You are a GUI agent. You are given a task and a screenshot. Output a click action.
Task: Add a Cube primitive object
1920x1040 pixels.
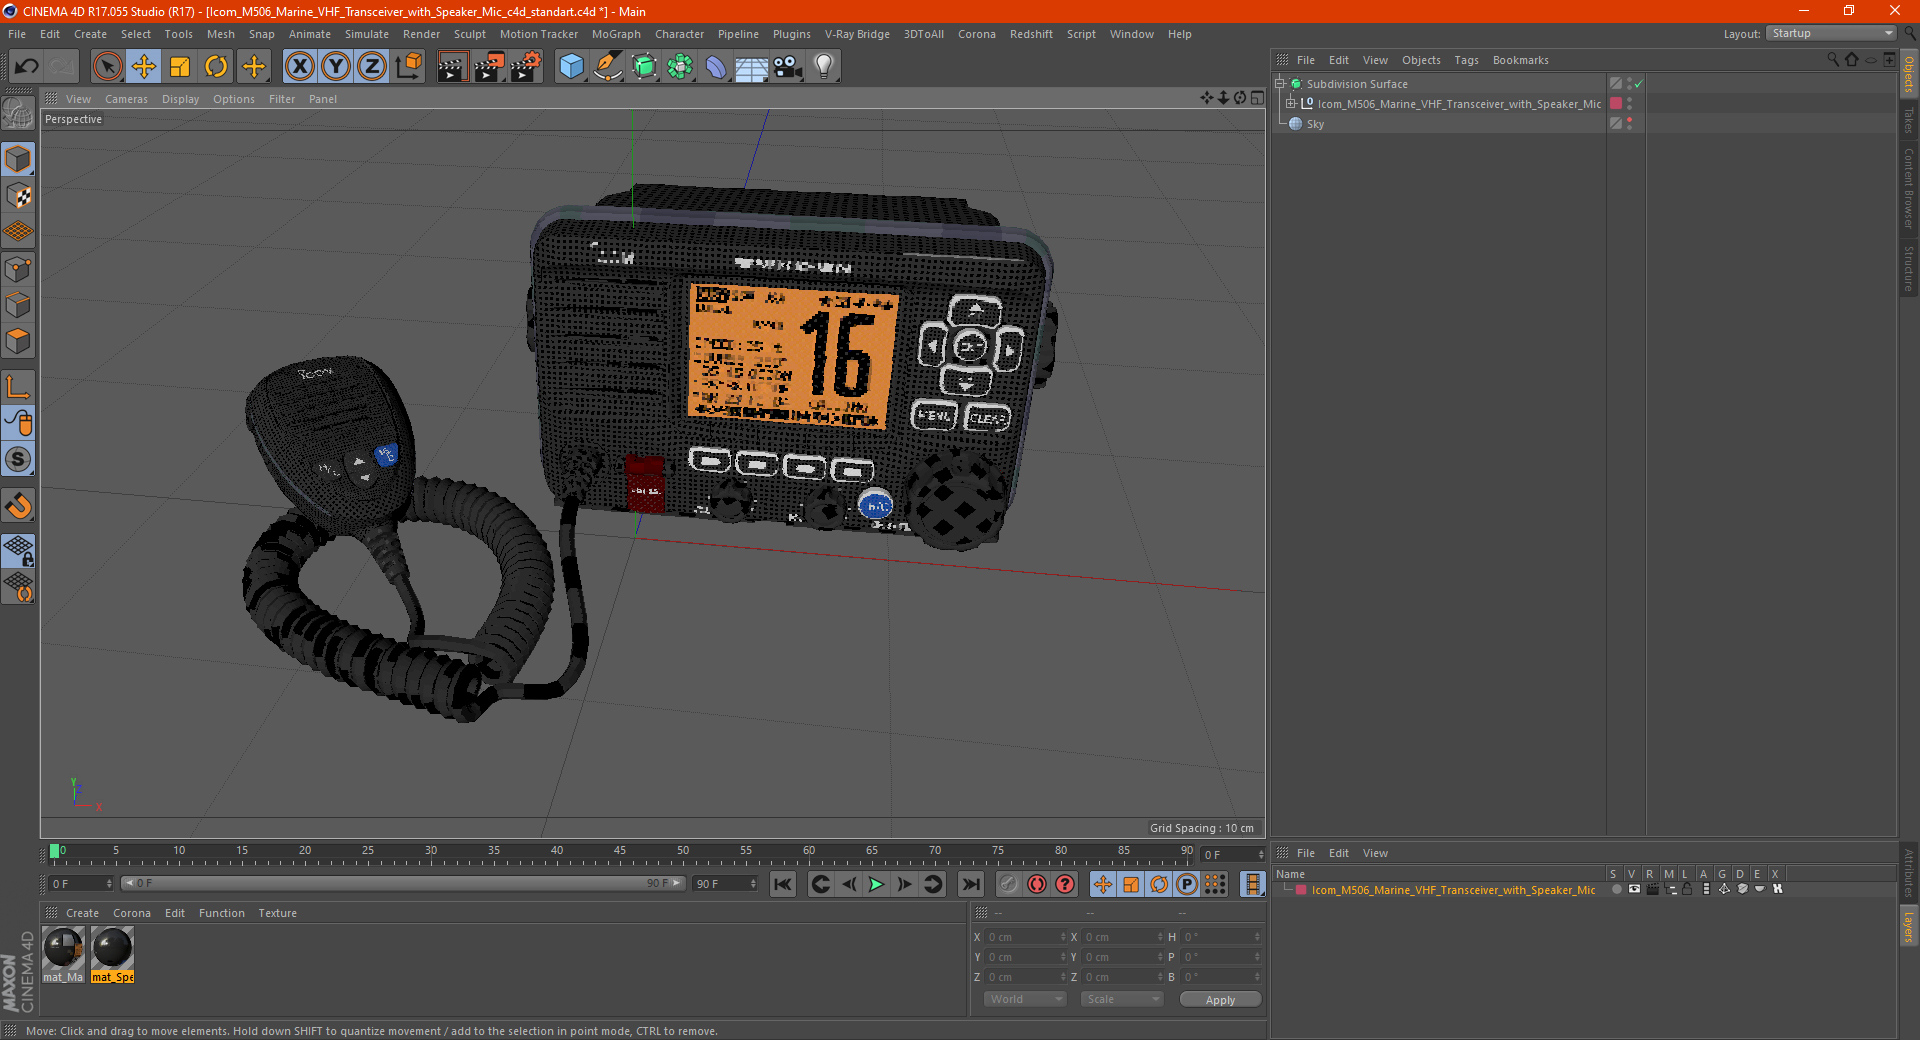click(x=571, y=67)
